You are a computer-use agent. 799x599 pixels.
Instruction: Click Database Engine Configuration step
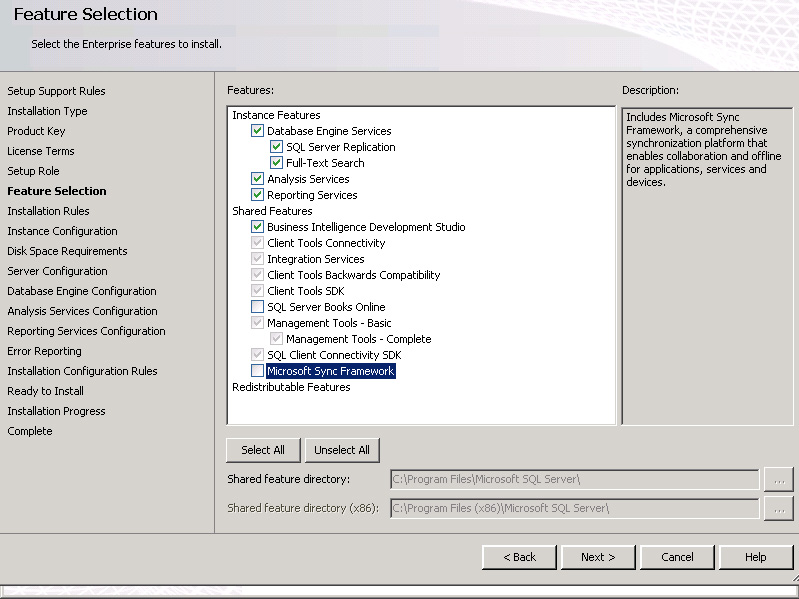coord(82,291)
